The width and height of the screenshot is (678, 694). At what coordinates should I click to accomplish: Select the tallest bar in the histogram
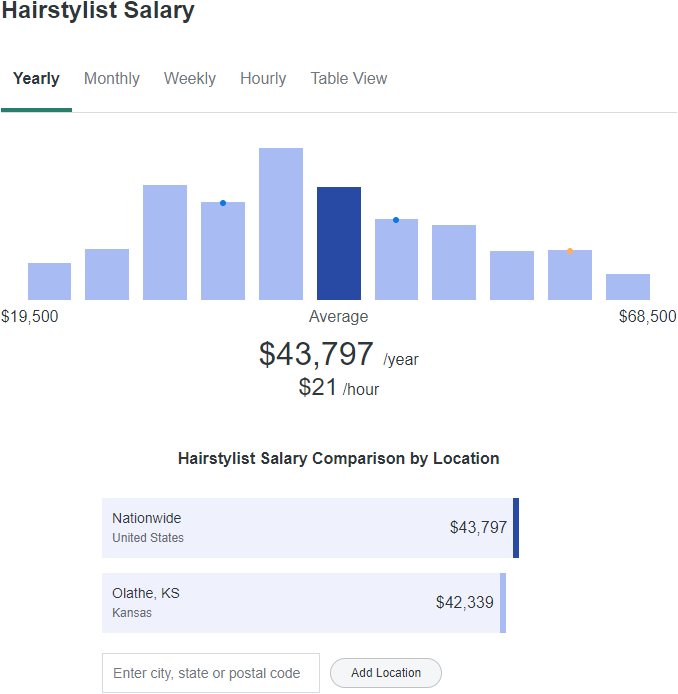click(281, 224)
